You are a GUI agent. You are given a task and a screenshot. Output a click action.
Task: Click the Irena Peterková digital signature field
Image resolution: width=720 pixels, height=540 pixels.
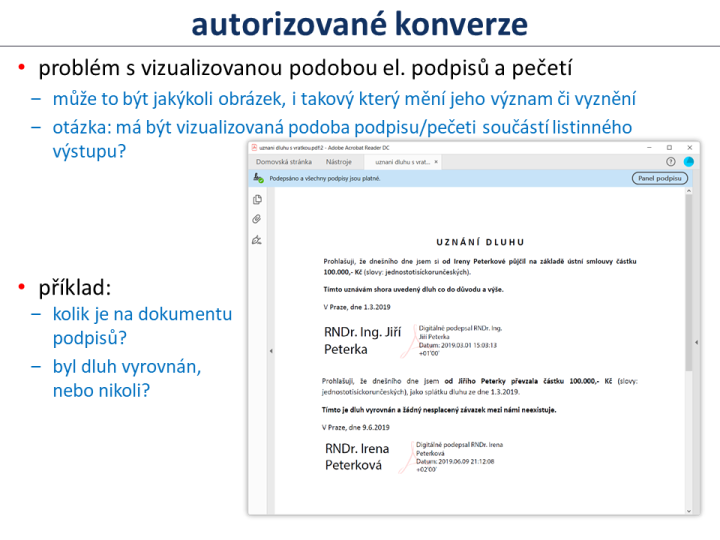coord(413,457)
